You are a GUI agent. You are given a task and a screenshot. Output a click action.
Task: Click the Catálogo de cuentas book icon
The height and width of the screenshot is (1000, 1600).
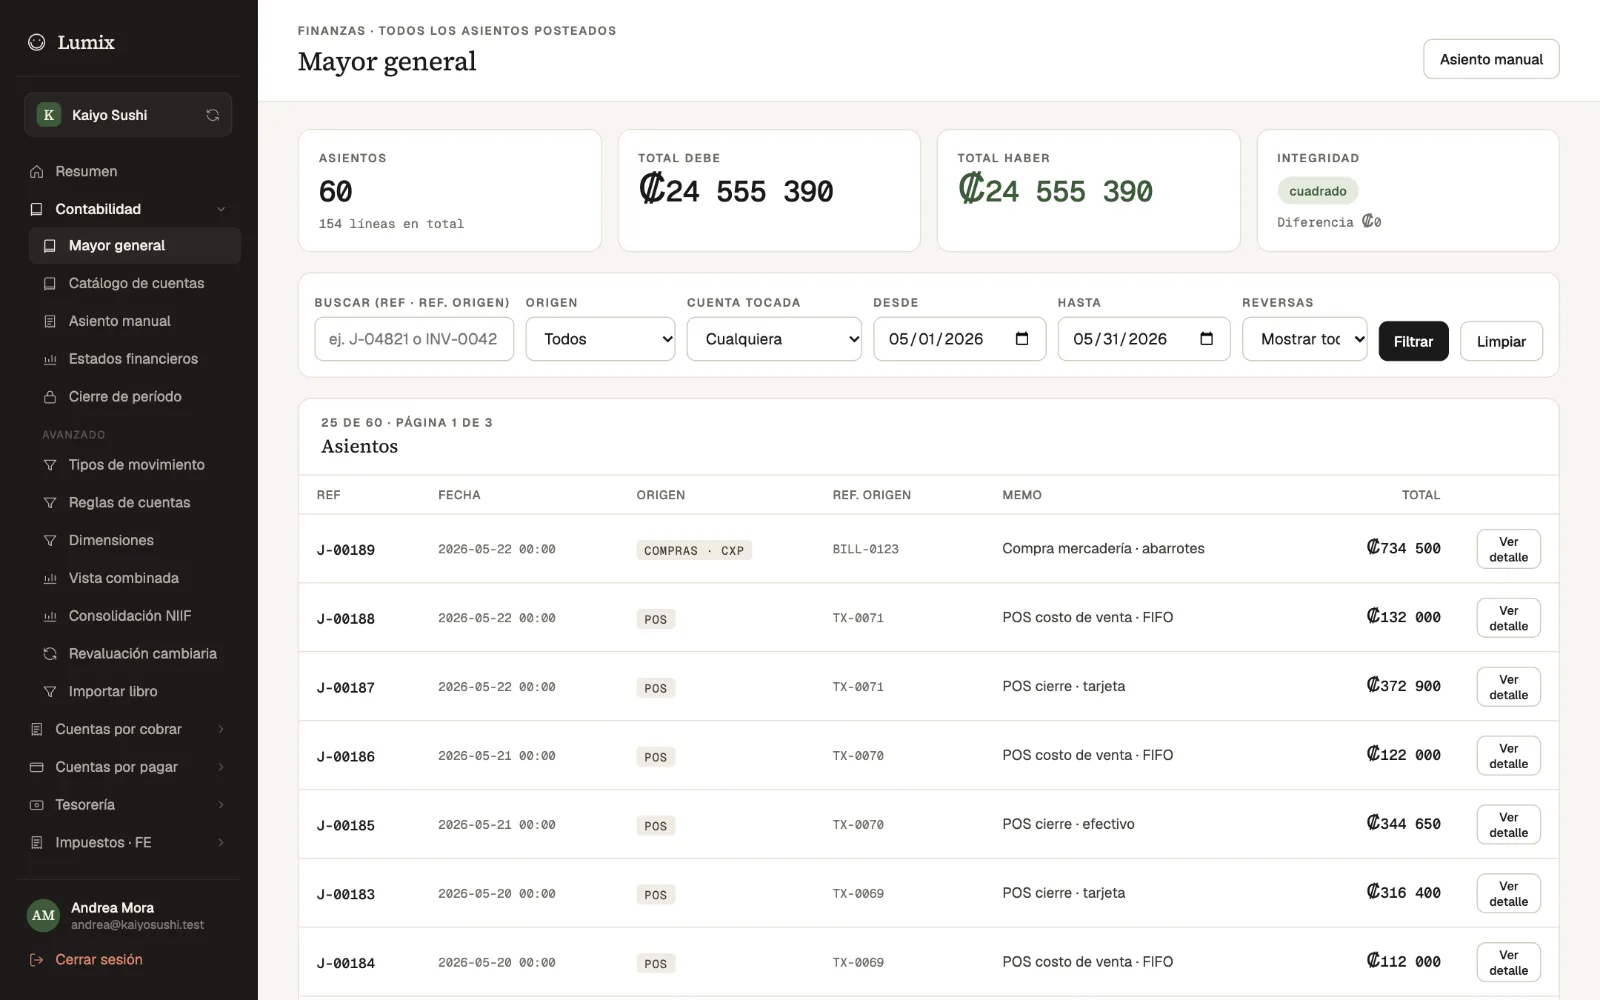(x=50, y=284)
